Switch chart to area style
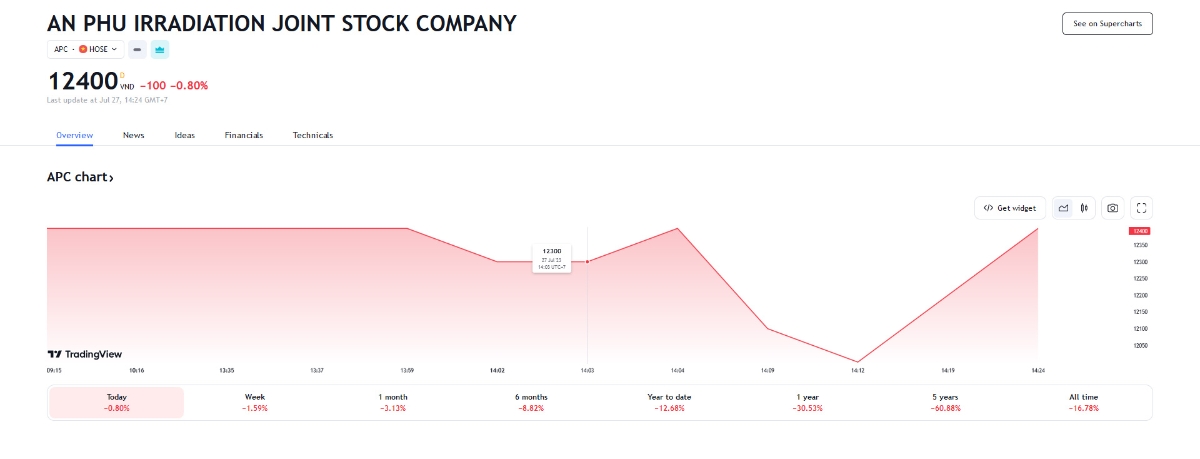1200x459 pixels. pos(1064,208)
